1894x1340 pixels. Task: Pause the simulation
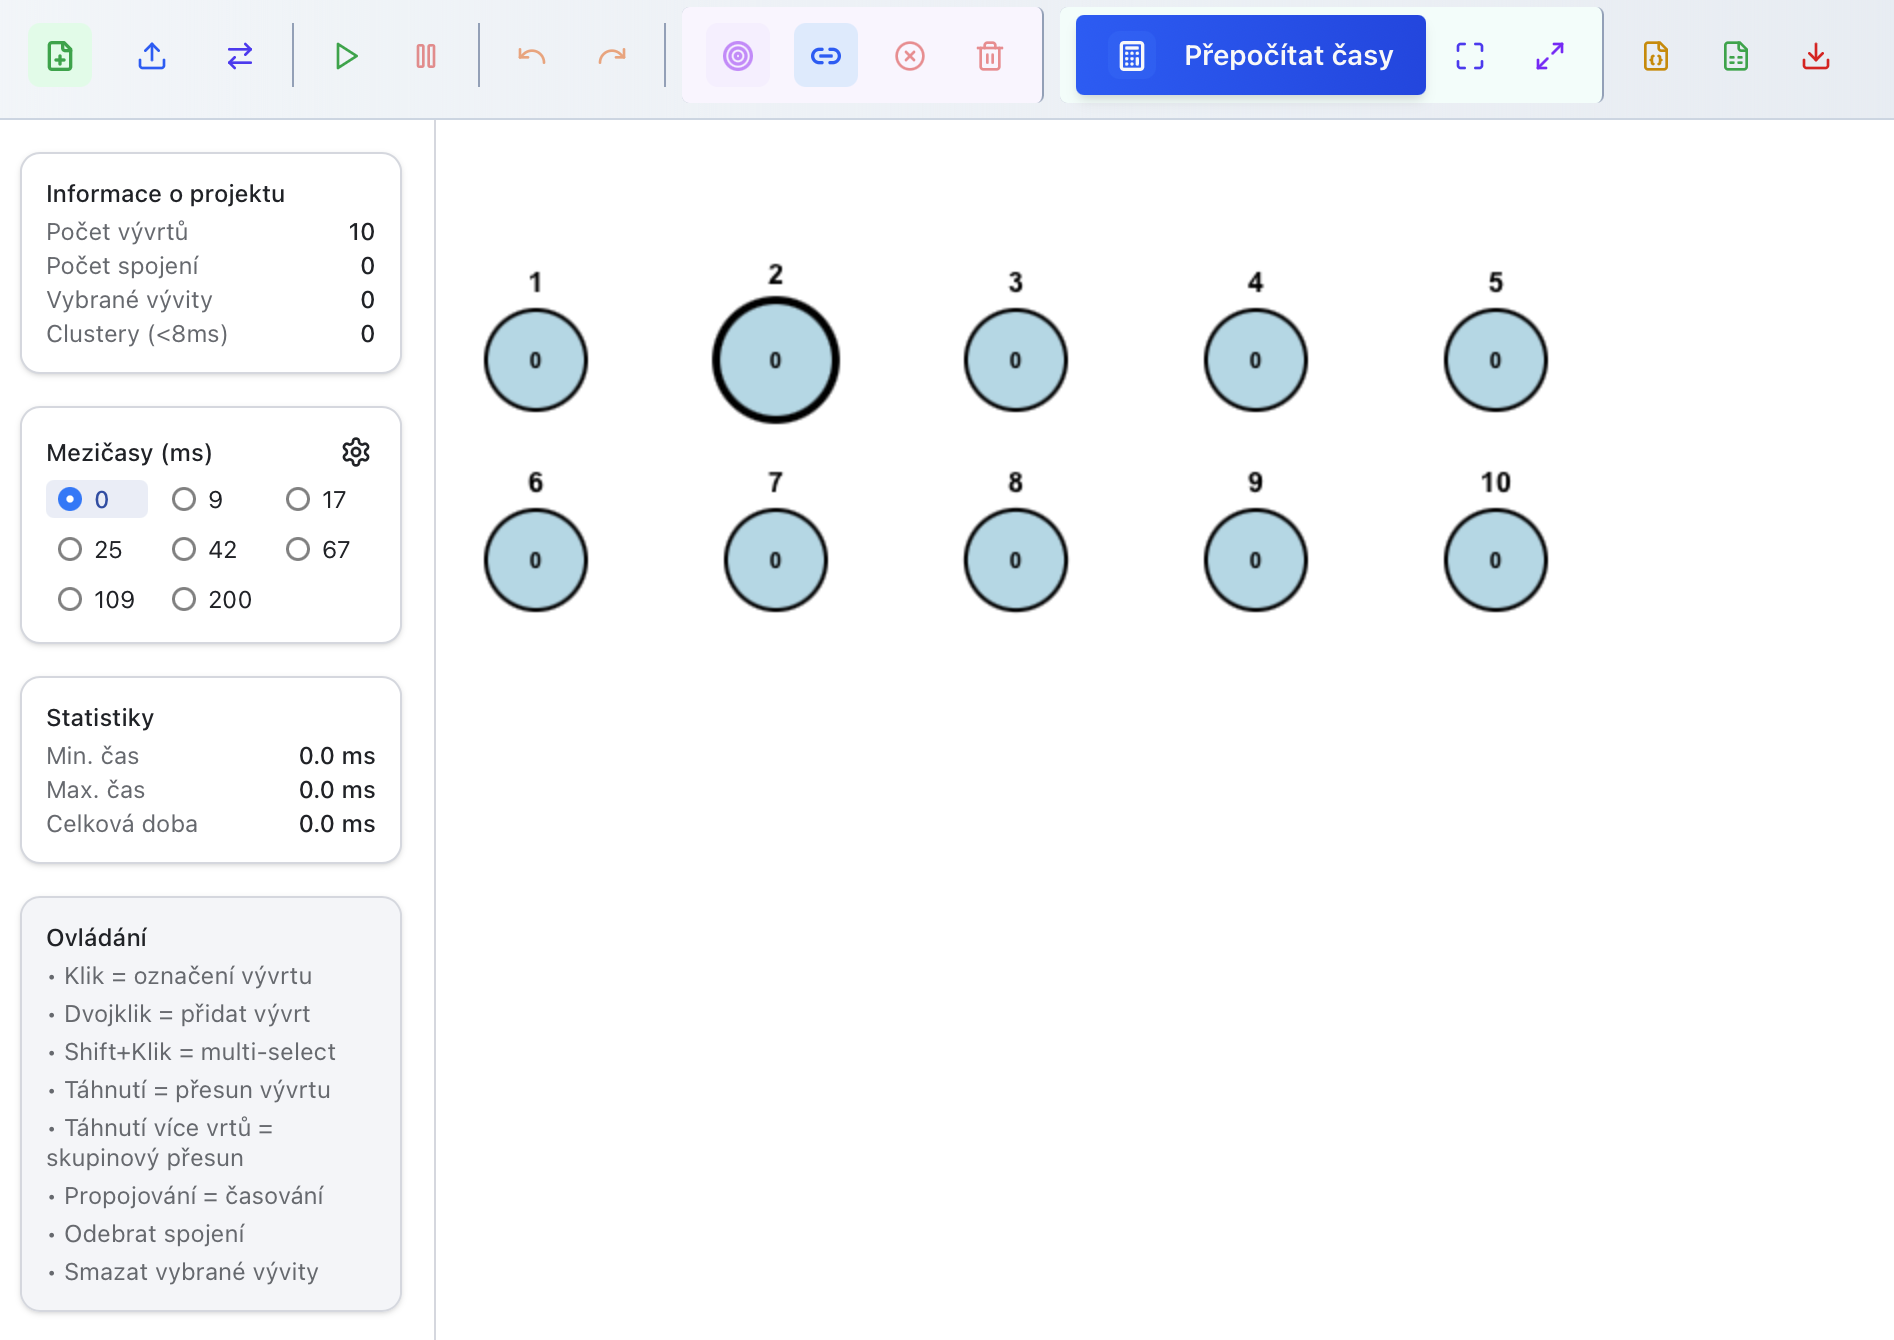[426, 56]
